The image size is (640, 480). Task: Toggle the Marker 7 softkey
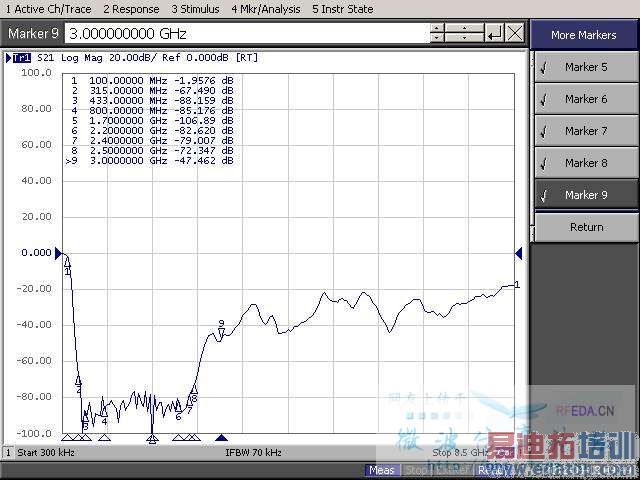[x=586, y=131]
